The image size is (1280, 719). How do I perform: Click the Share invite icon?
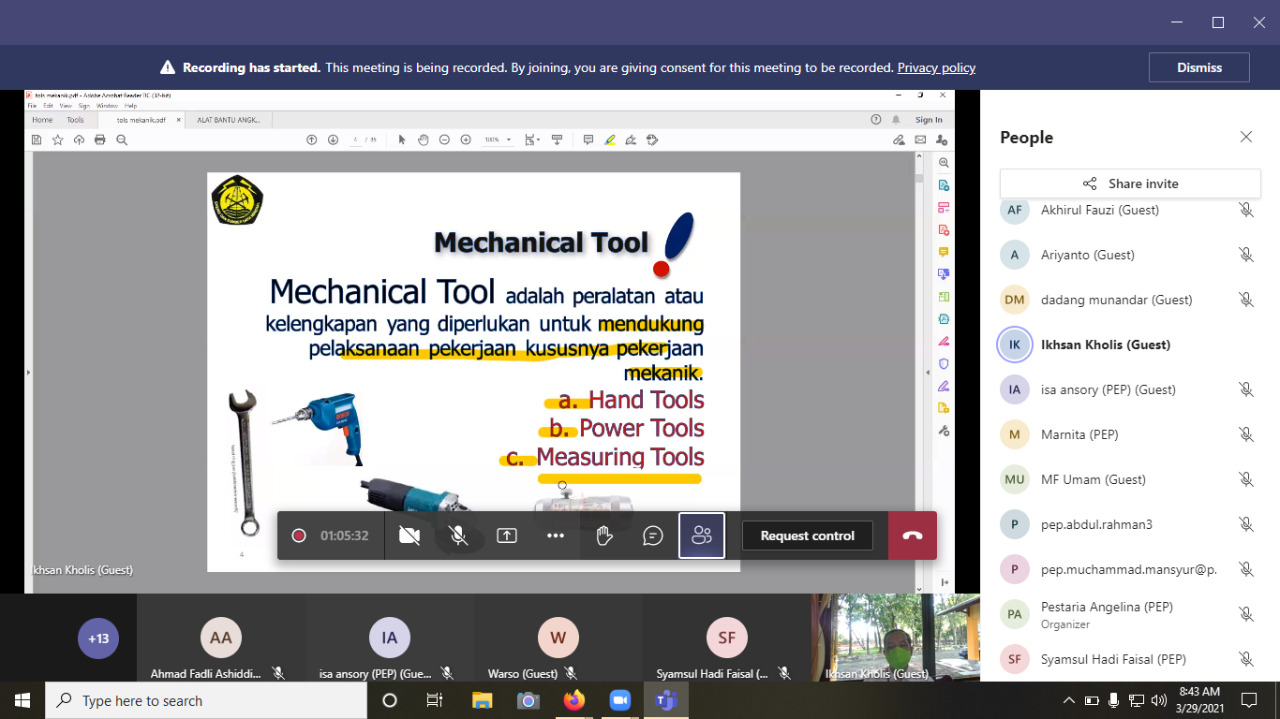click(x=1089, y=184)
